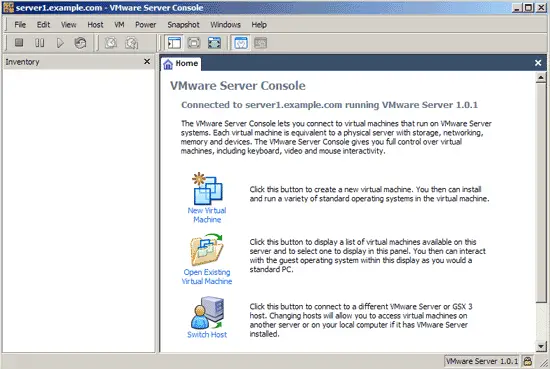
Task: Click the Summary view toolbar icon
Action: tap(241, 43)
